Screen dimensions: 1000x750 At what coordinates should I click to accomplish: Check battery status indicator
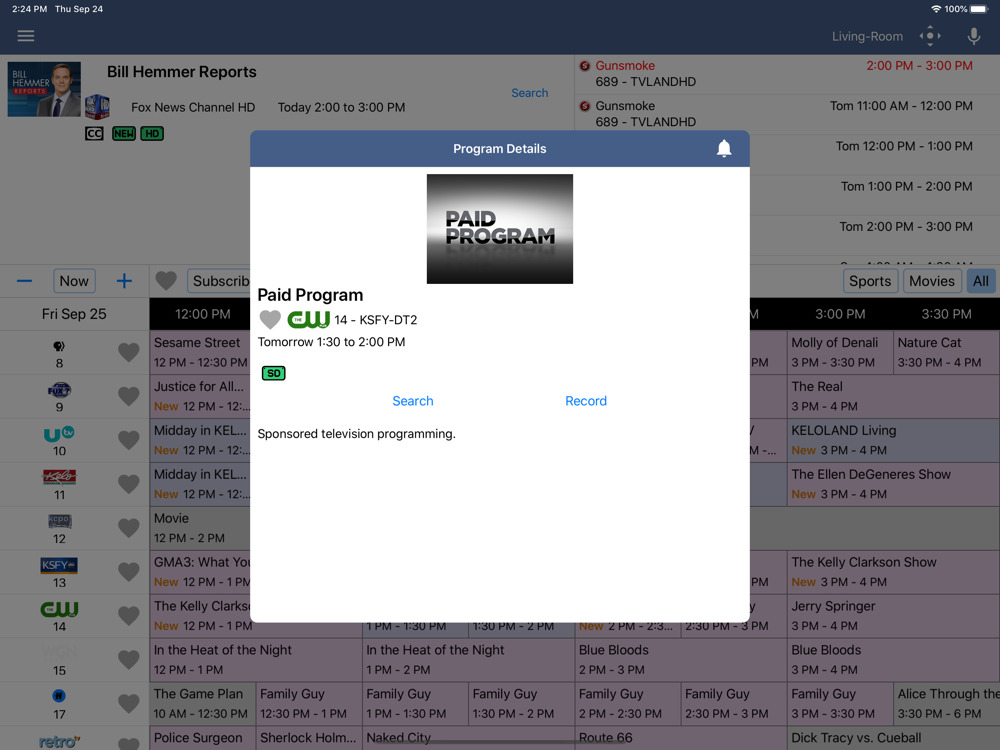coord(979,9)
